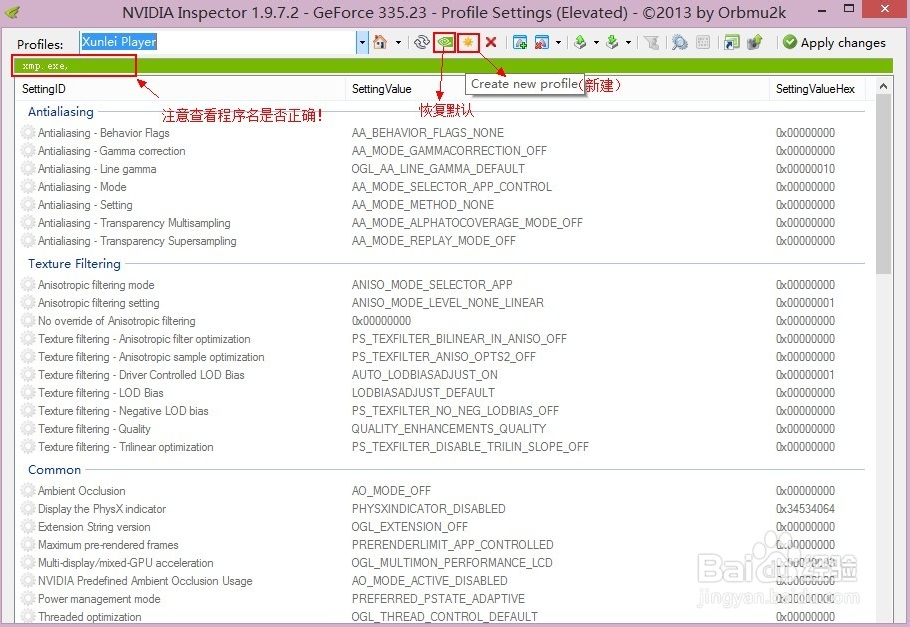Click the gear icon beside Antialiasing - Behavior Flags
910x627 pixels.
tap(28, 132)
